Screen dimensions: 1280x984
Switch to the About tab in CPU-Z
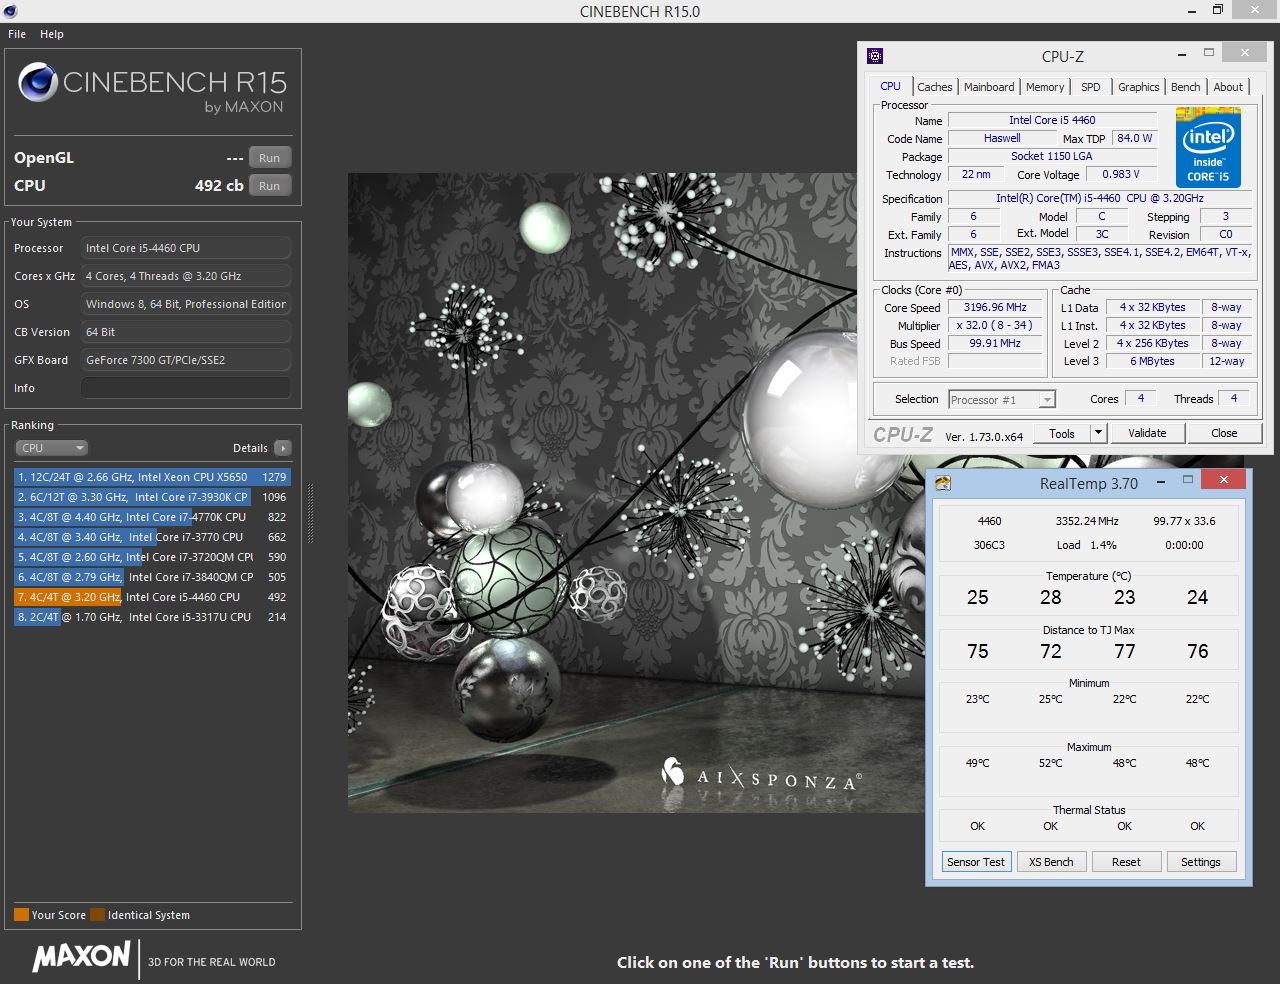(x=1228, y=87)
